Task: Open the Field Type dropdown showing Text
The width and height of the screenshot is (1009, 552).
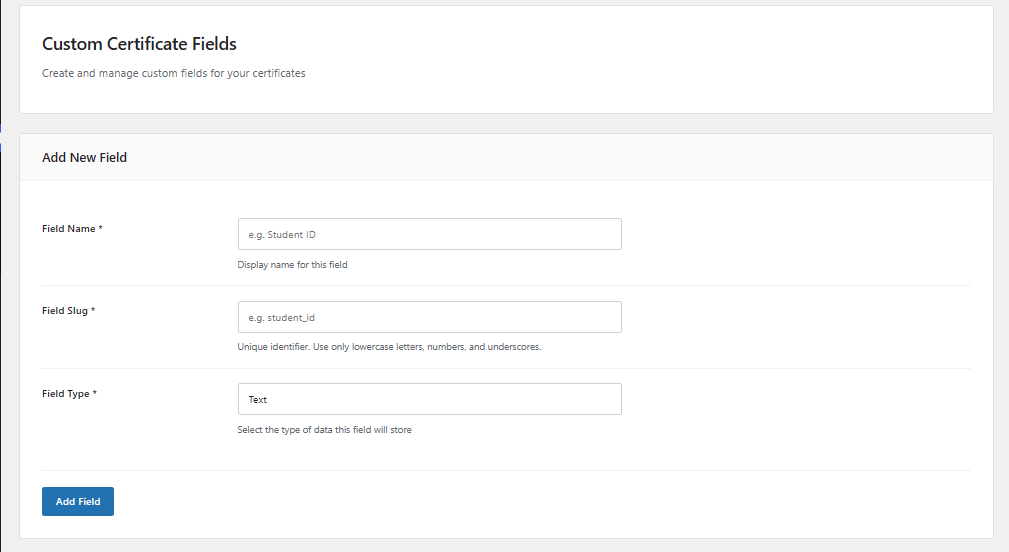Action: tap(429, 399)
